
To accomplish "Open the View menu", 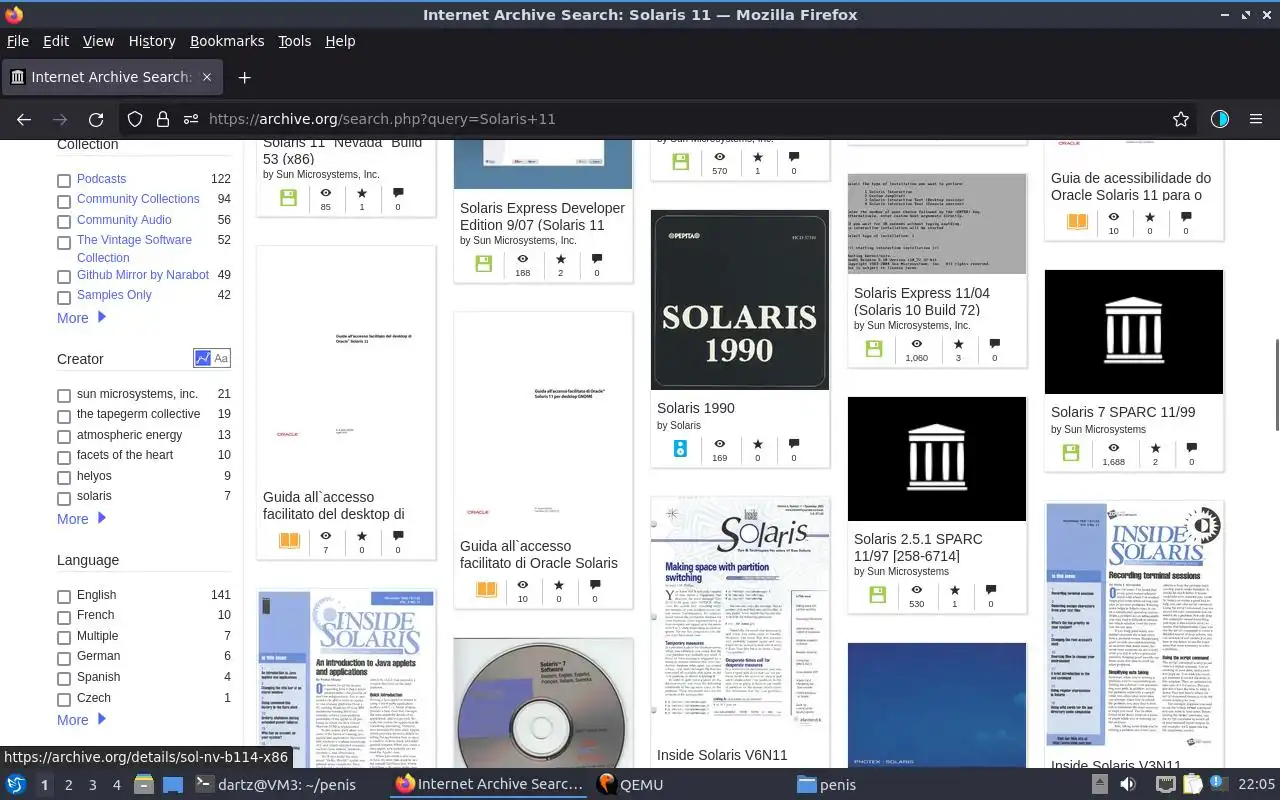I will tap(98, 41).
